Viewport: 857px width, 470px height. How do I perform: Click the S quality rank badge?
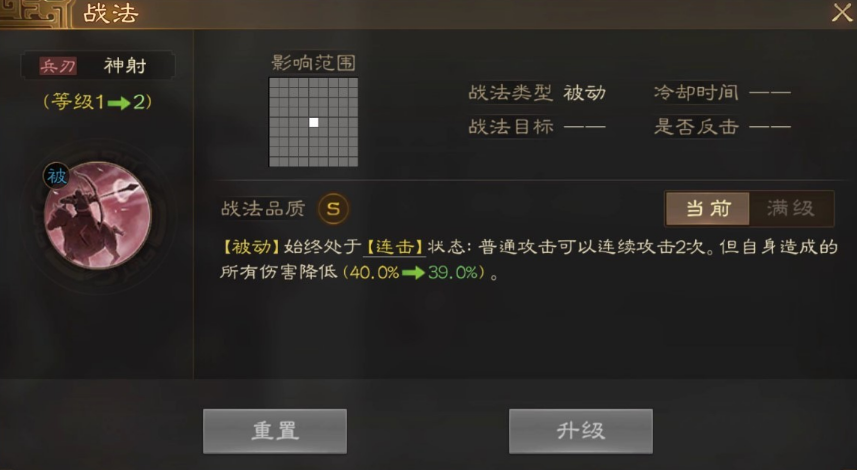pyautogui.click(x=333, y=208)
